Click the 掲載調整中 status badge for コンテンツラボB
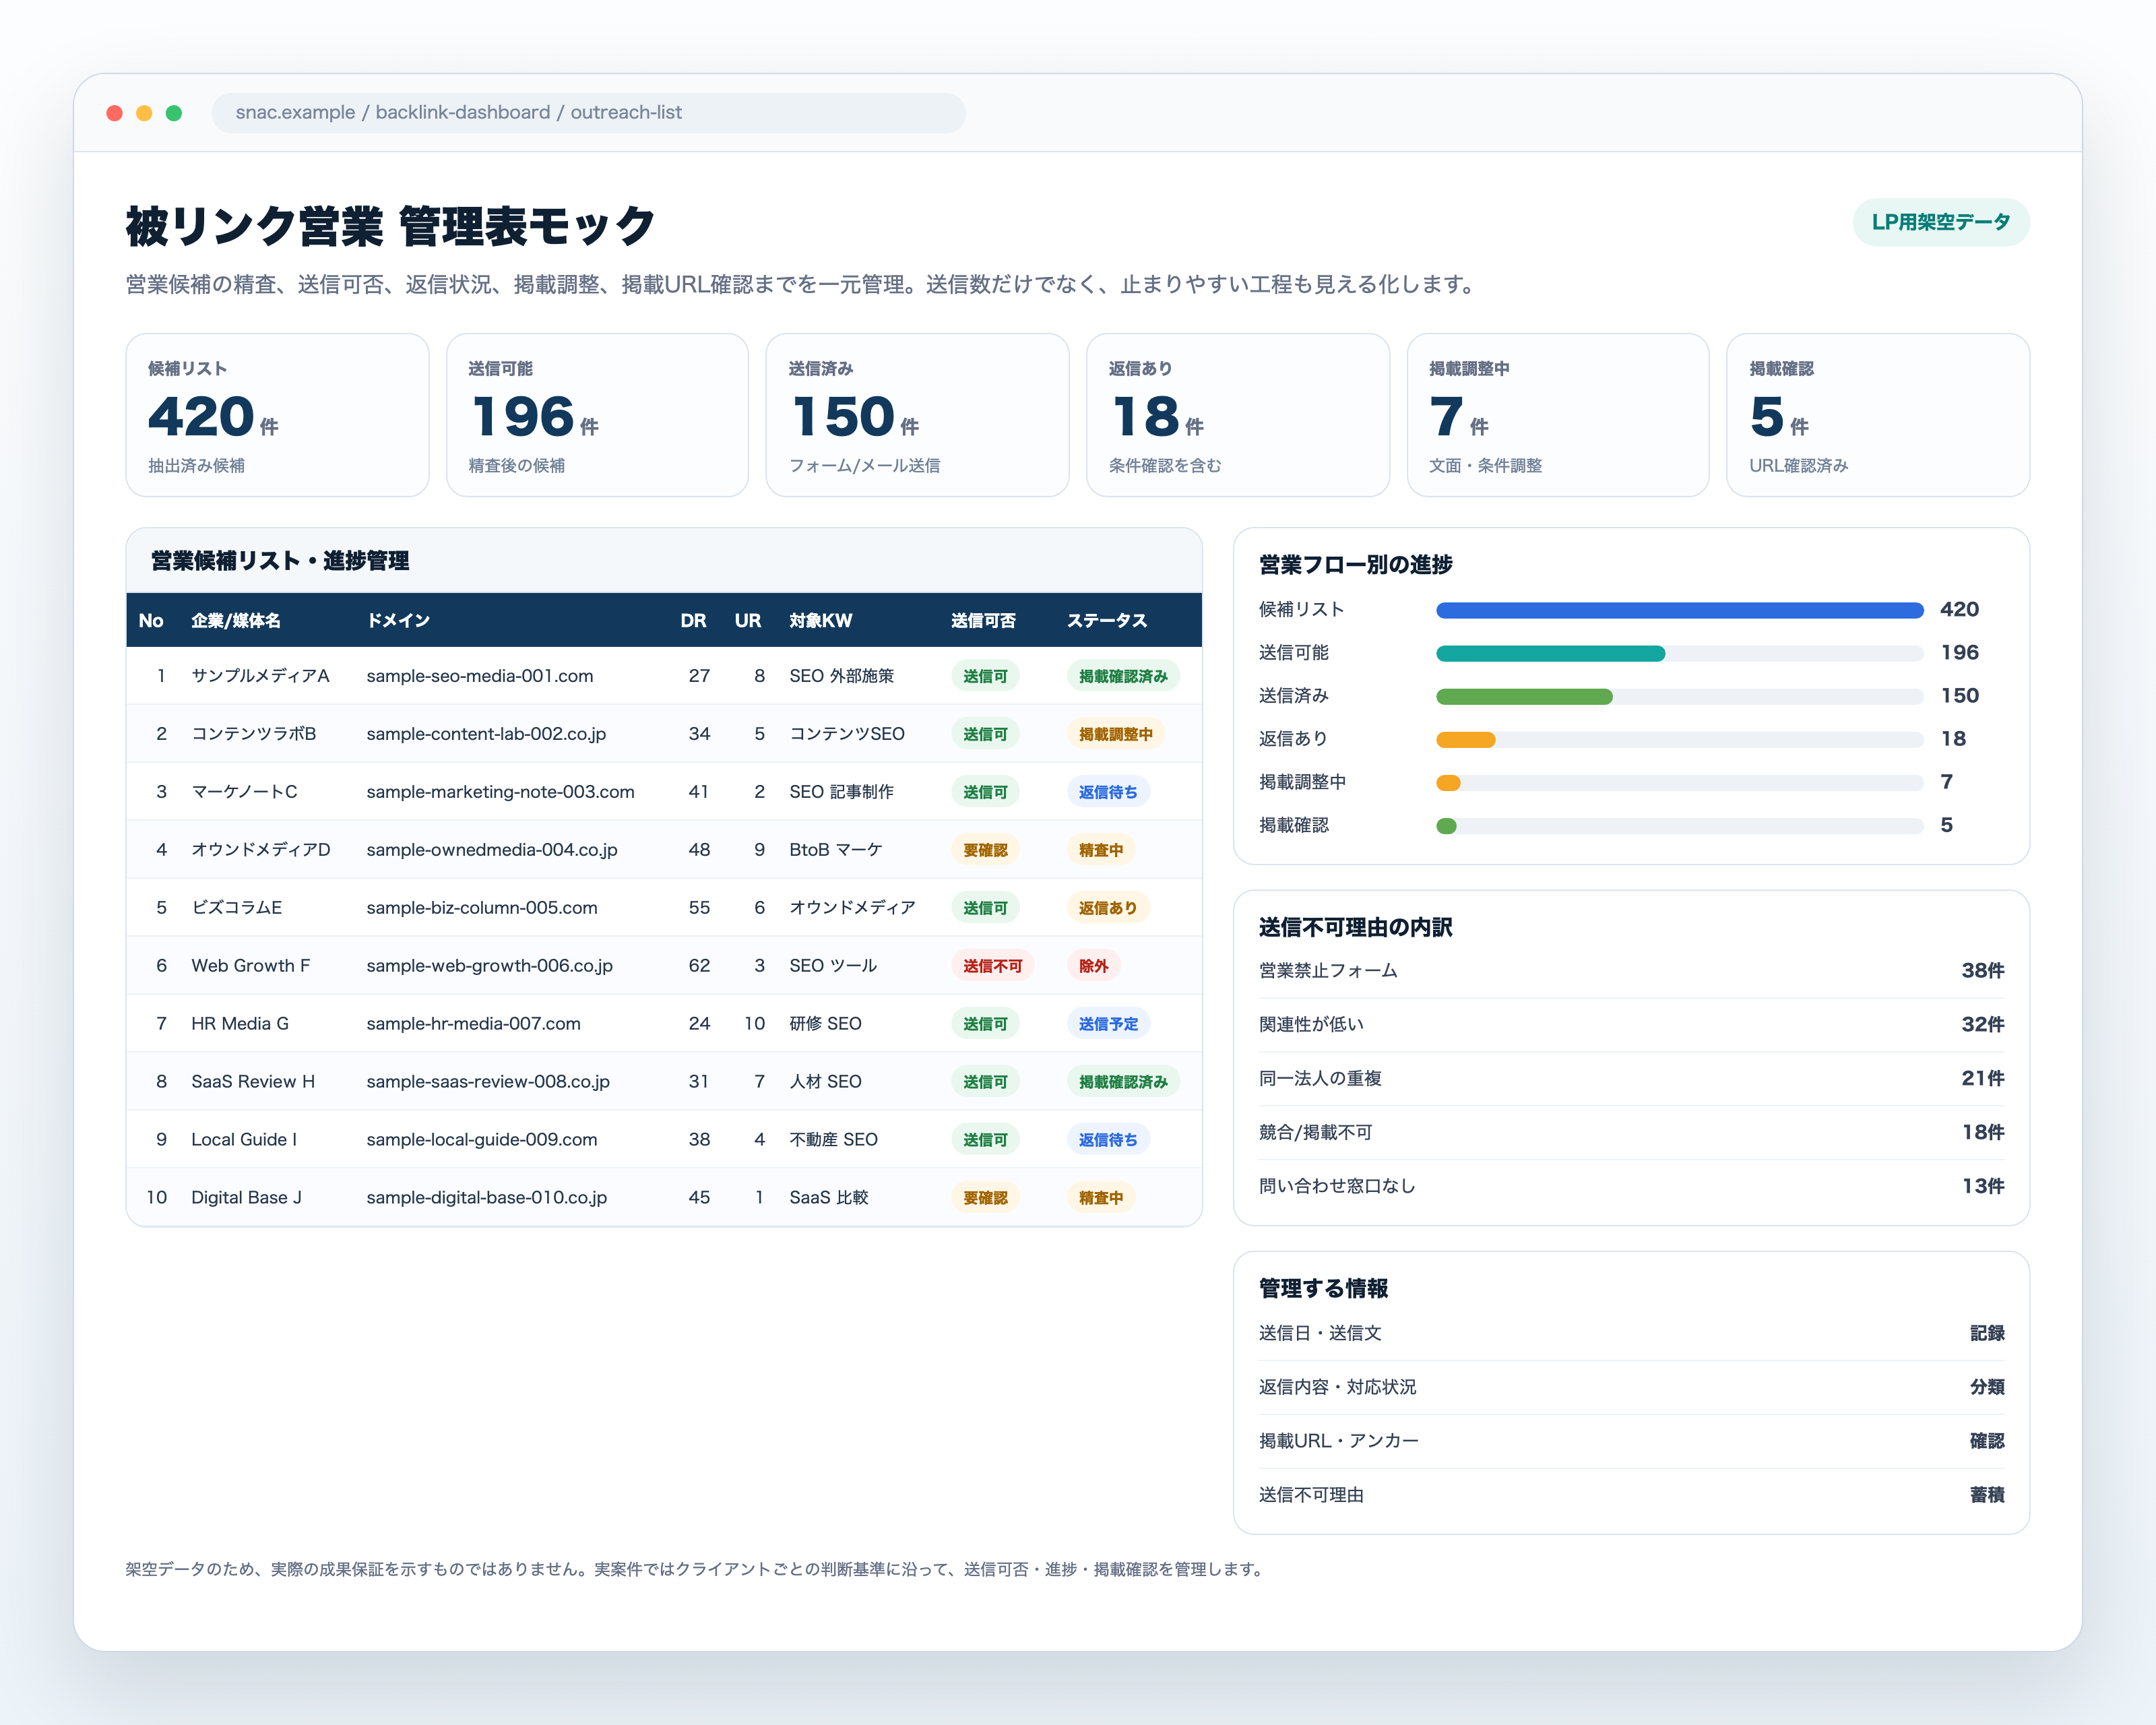The height and width of the screenshot is (1725, 2156). pyautogui.click(x=1115, y=734)
